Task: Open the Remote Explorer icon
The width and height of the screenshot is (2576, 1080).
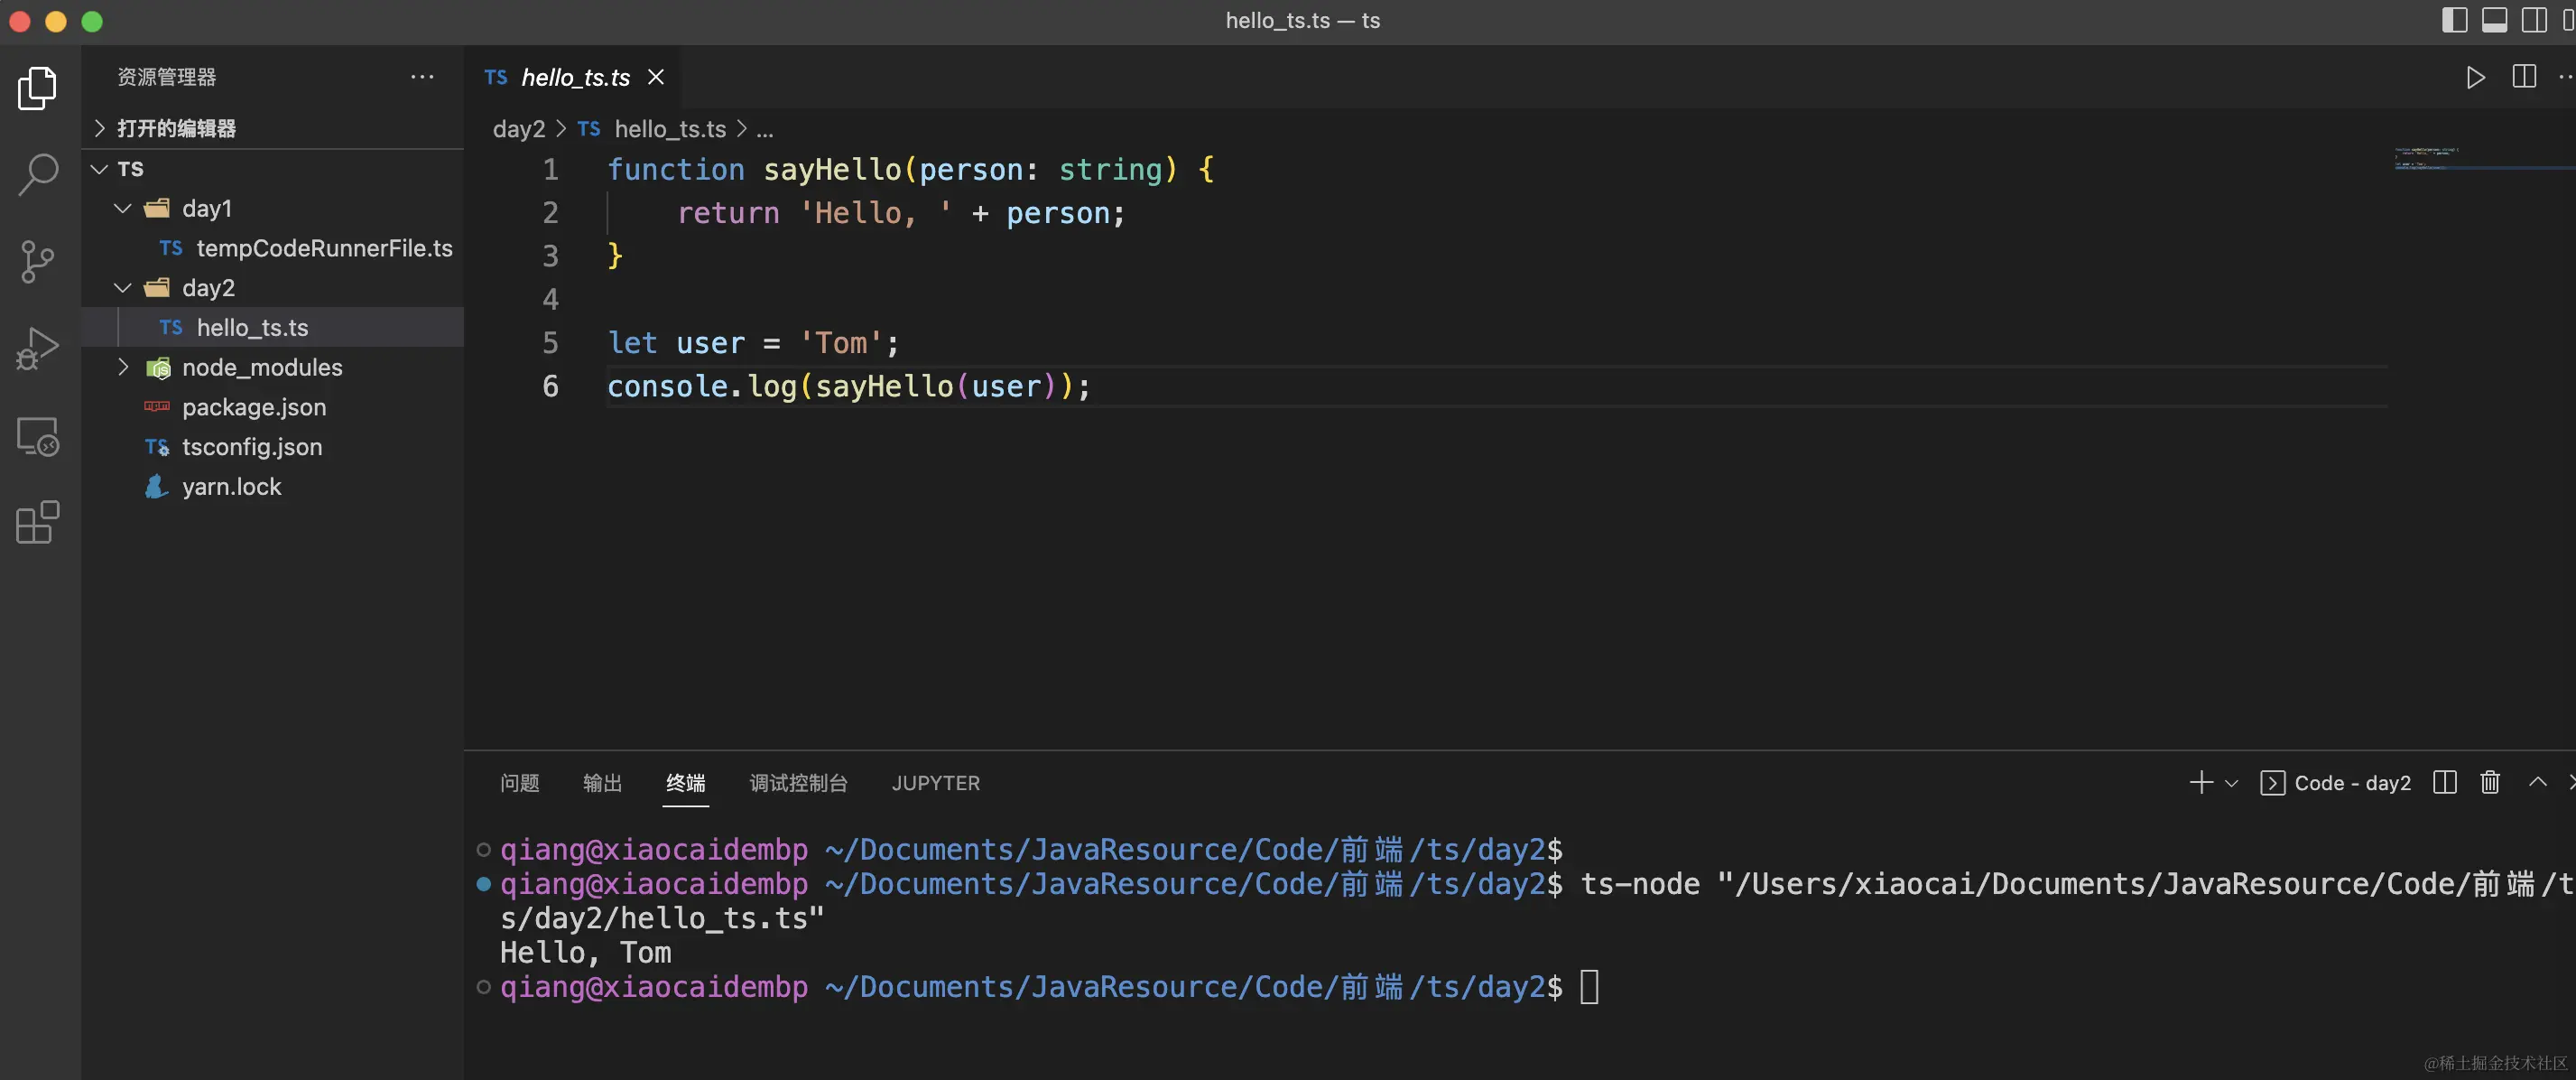Action: (38, 436)
